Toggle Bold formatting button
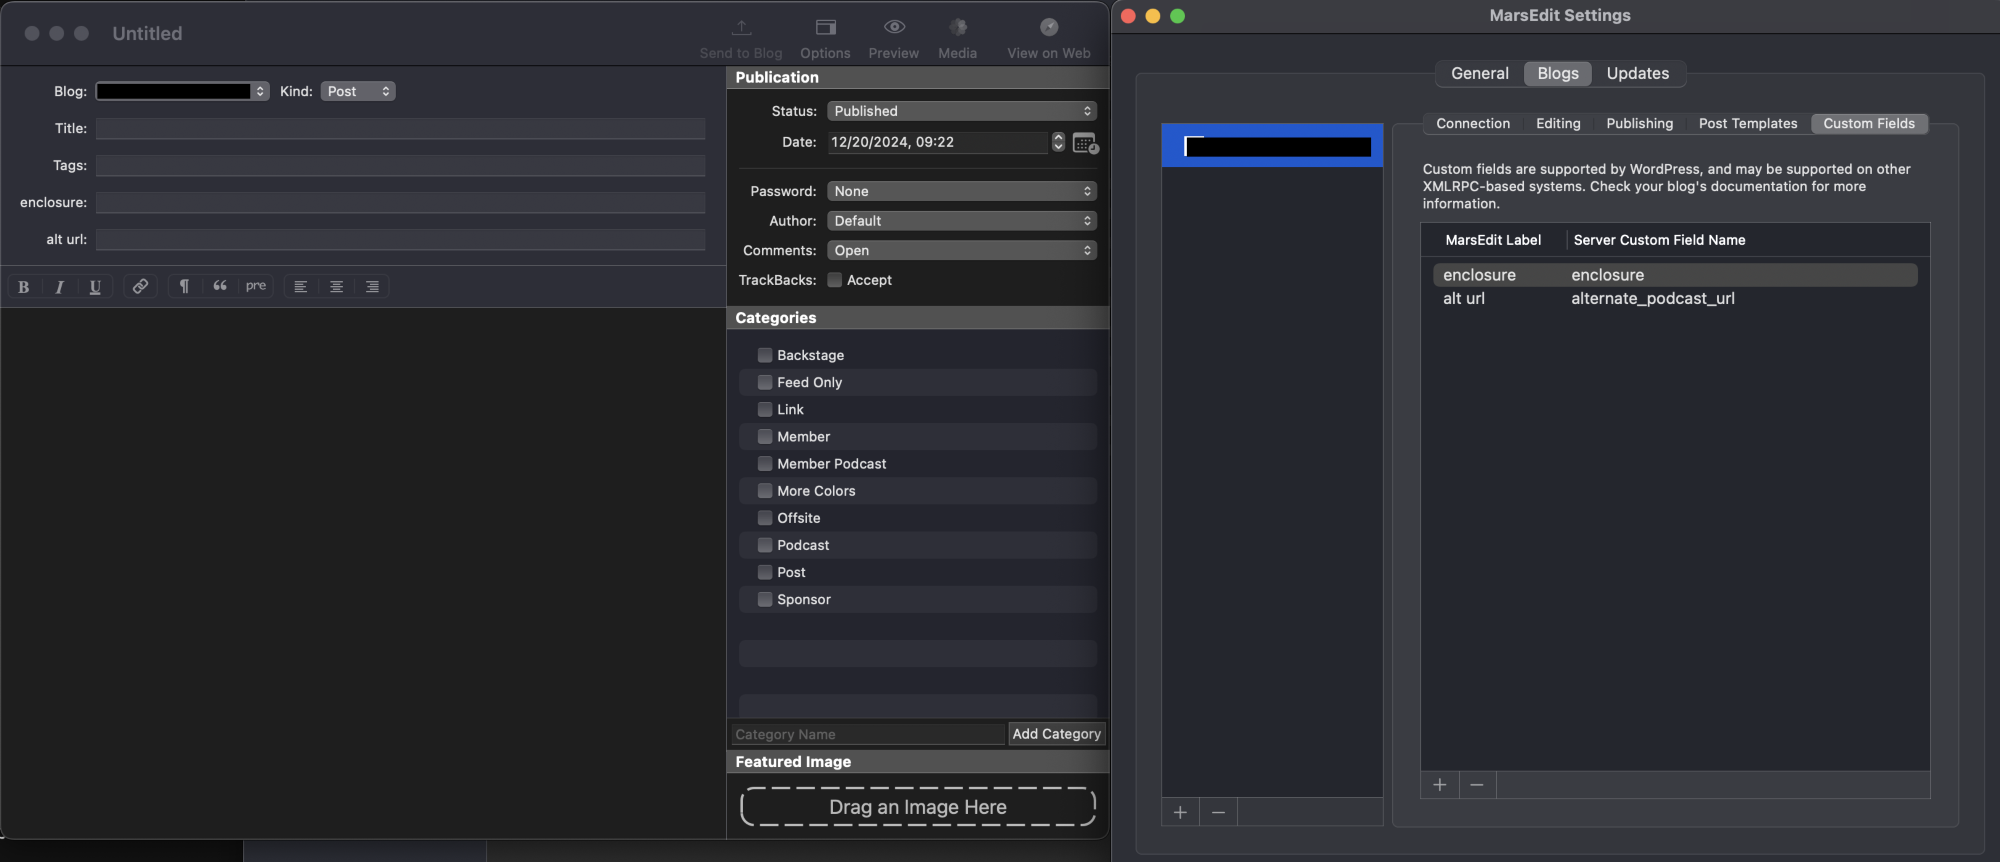This screenshot has width=2000, height=862. click(24, 286)
